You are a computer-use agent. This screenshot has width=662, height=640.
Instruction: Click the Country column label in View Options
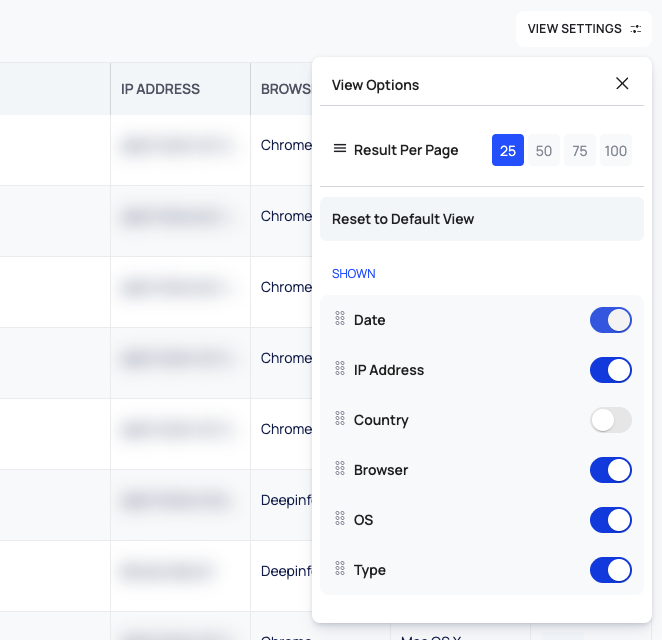[381, 420]
